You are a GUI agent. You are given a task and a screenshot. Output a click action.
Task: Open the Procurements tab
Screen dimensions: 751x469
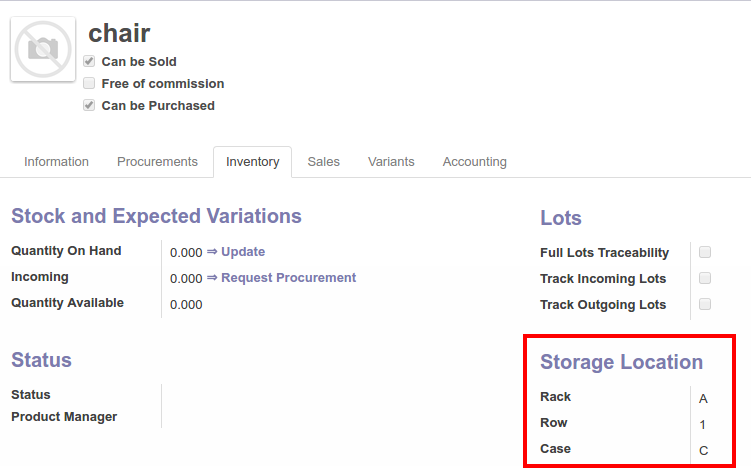(x=157, y=162)
